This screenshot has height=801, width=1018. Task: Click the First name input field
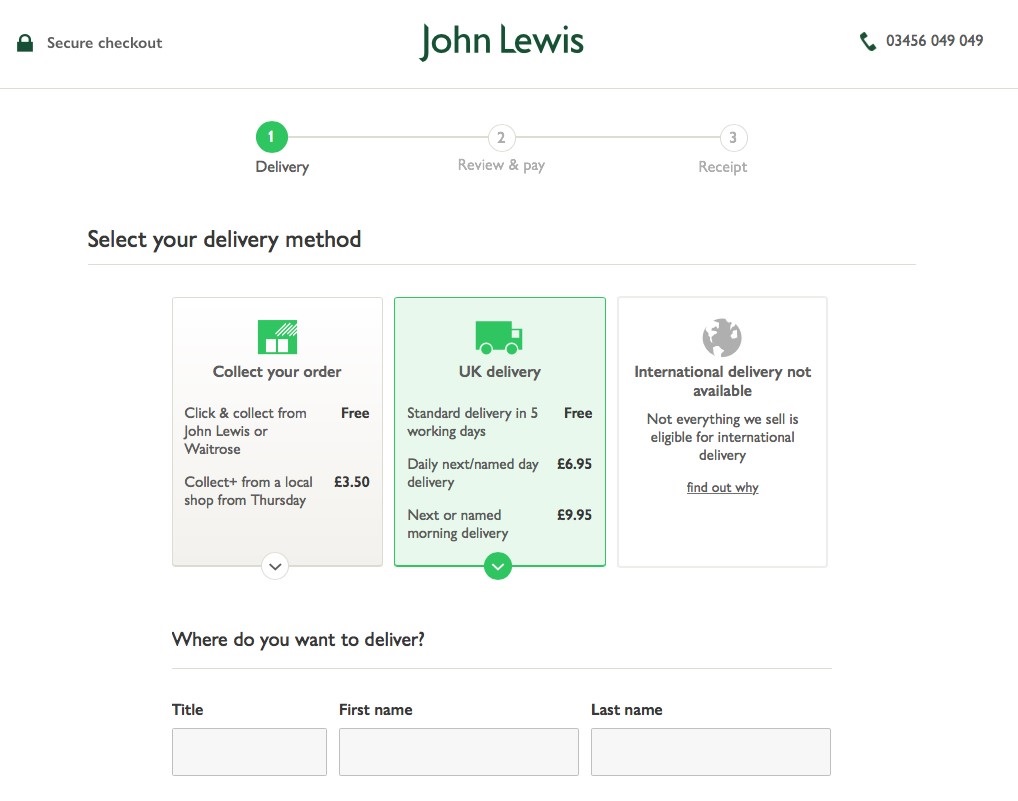458,752
